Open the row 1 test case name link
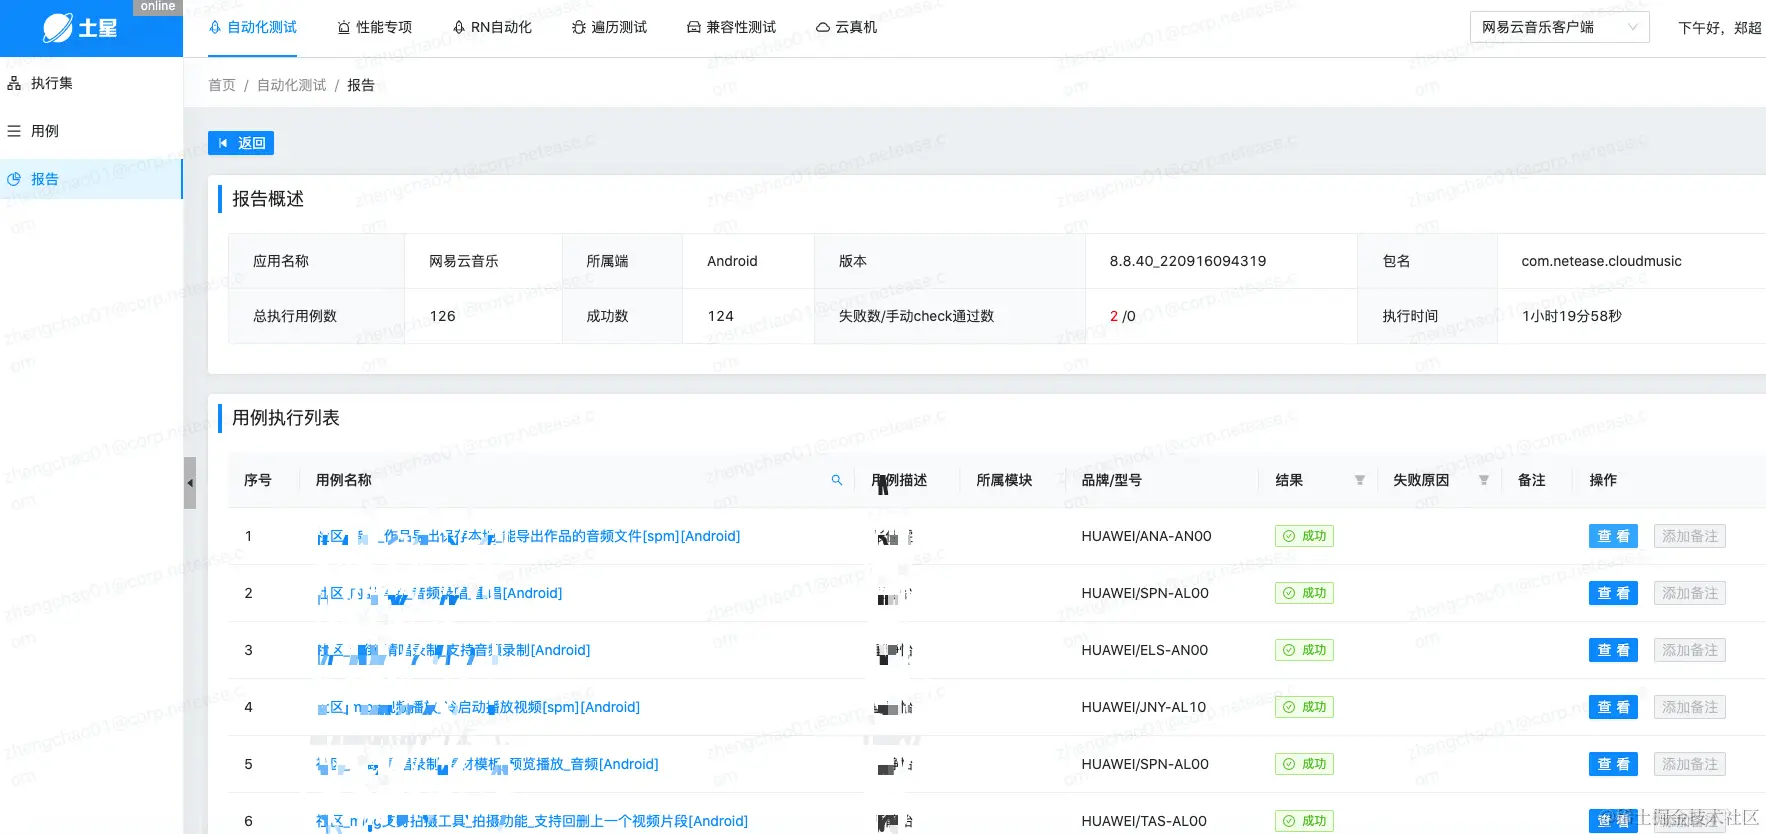Image resolution: width=1766 pixels, height=834 pixels. pyautogui.click(x=528, y=536)
